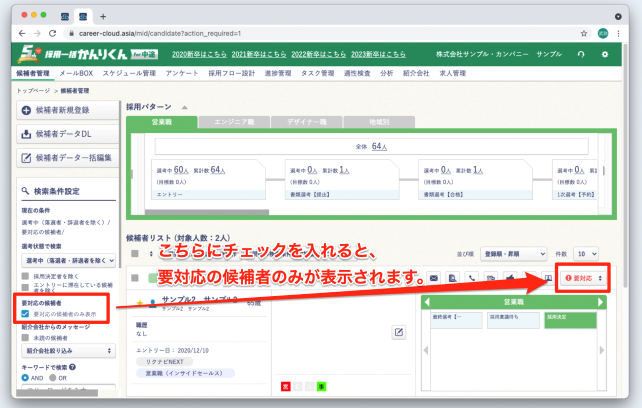Tick the checkbox in the サンプル2 candidate row
Image resolution: width=642 pixels, height=408 pixels.
(135, 278)
